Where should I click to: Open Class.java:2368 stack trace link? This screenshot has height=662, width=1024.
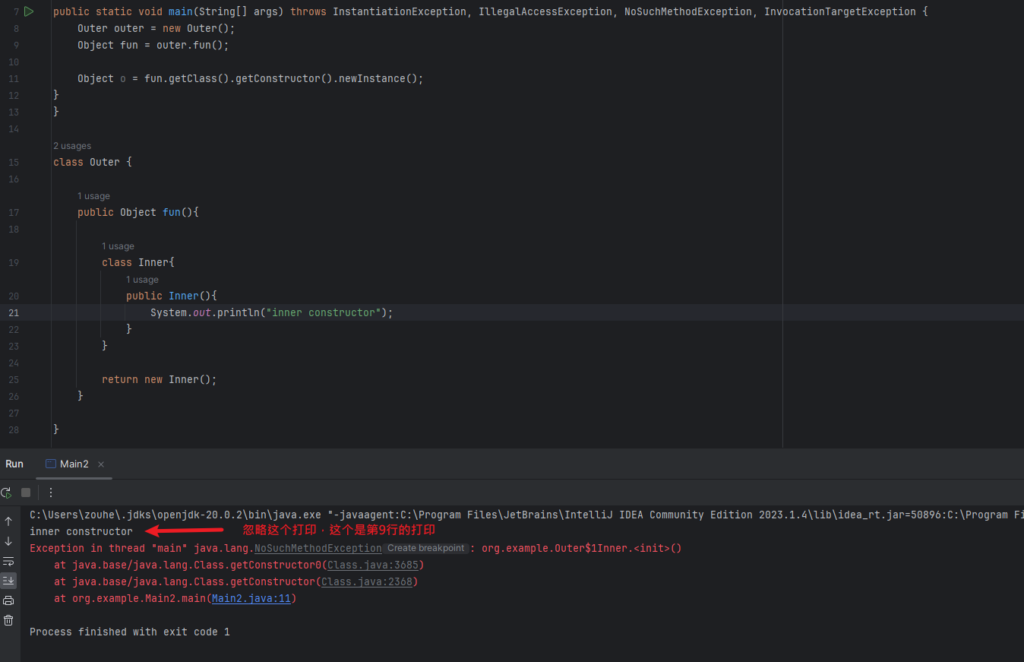[366, 582]
